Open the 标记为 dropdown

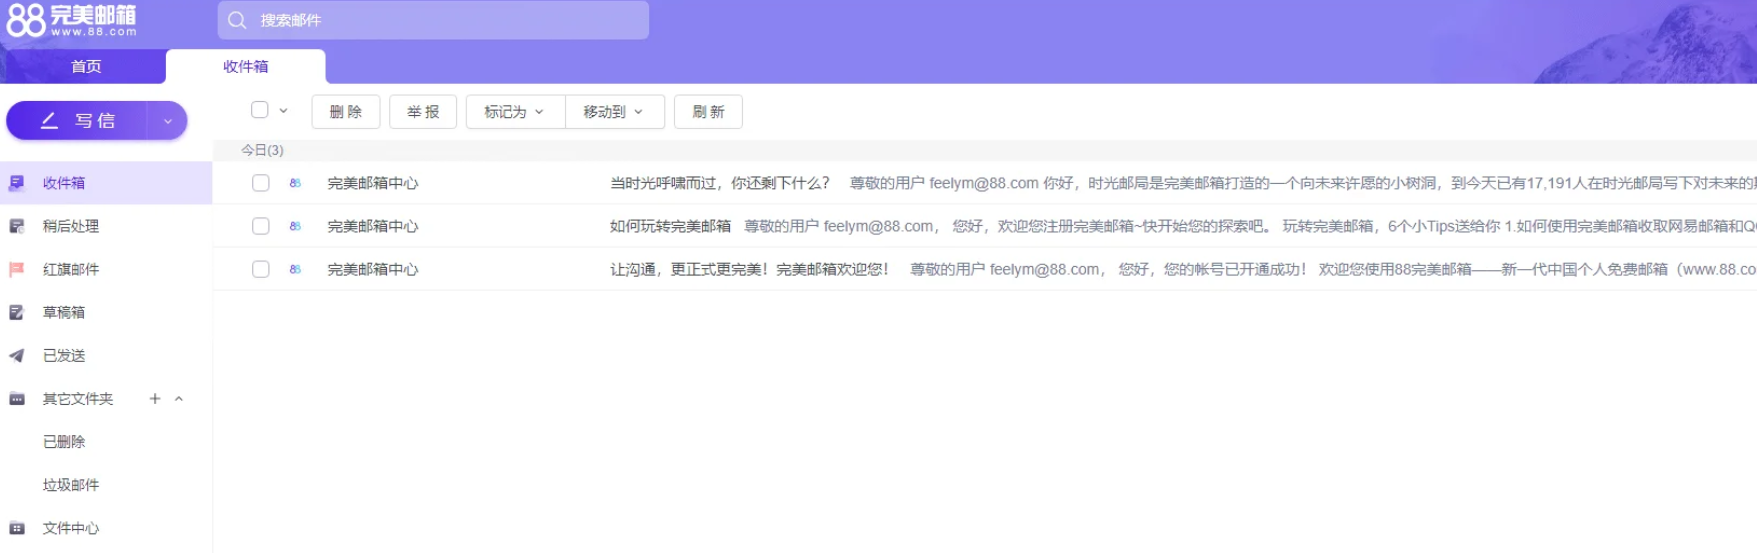coord(514,112)
